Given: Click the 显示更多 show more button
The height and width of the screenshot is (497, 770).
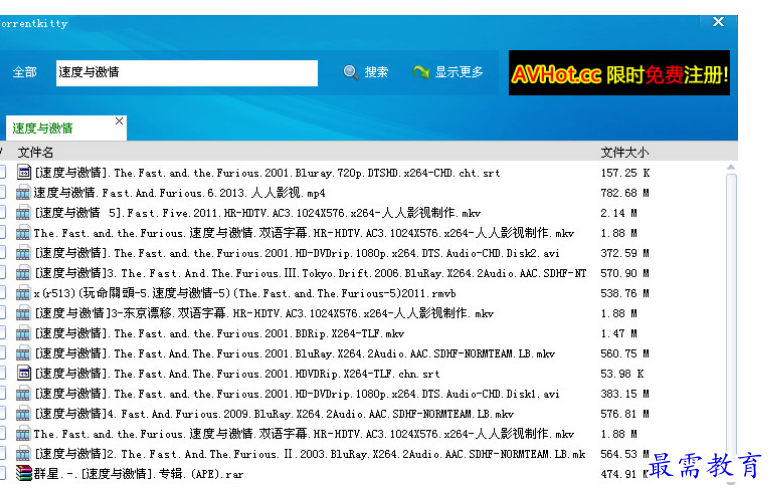Looking at the screenshot, I should point(448,72).
